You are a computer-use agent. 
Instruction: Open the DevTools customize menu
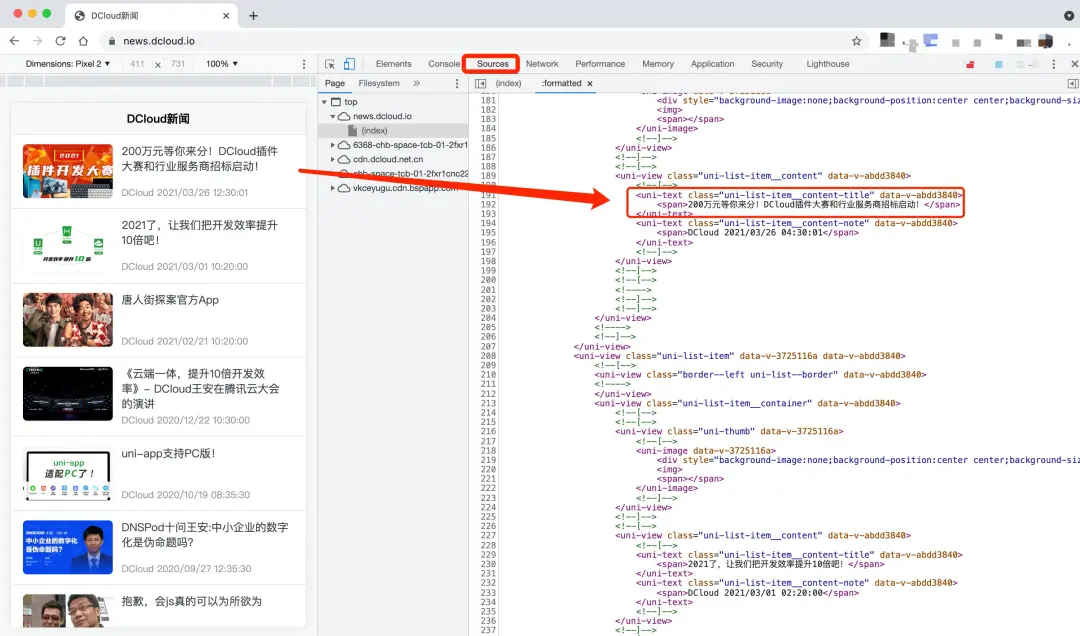coord(1053,64)
